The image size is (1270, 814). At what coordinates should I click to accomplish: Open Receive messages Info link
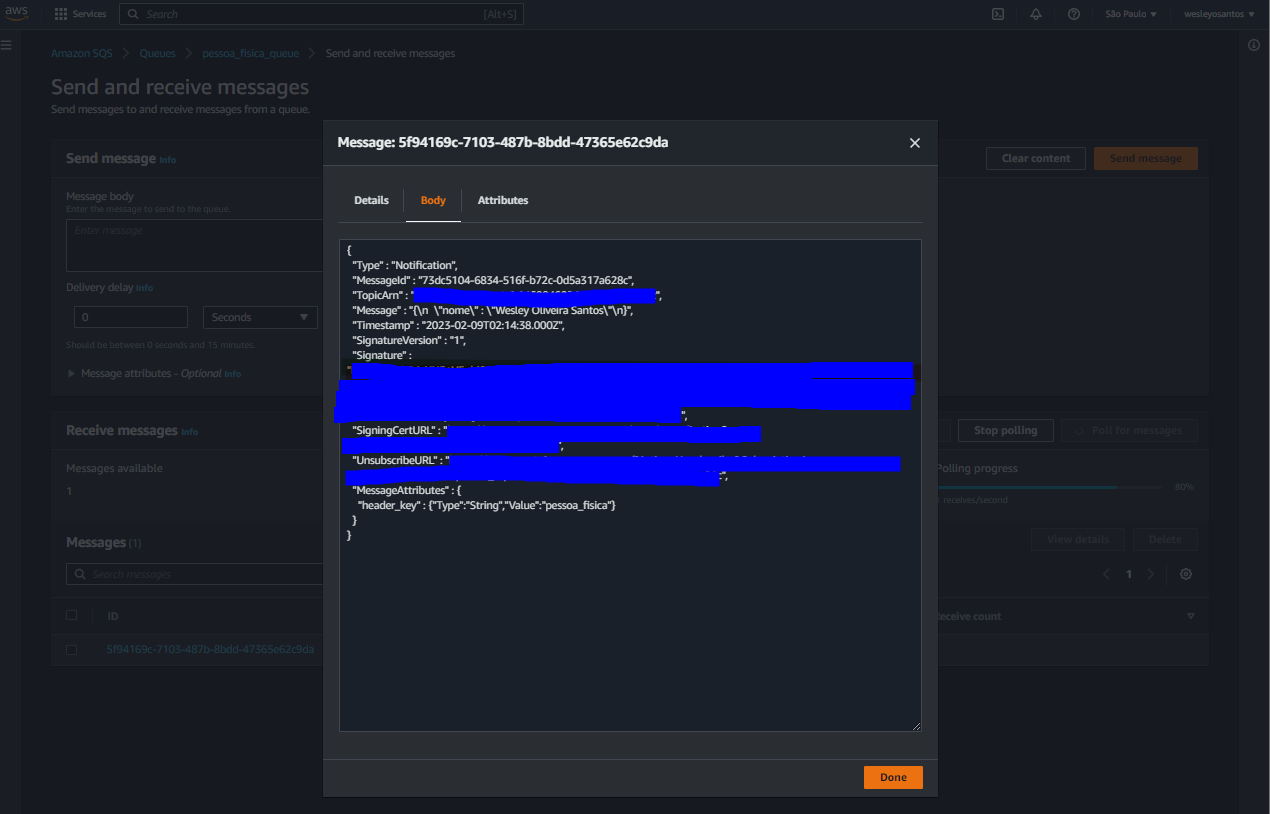(190, 432)
